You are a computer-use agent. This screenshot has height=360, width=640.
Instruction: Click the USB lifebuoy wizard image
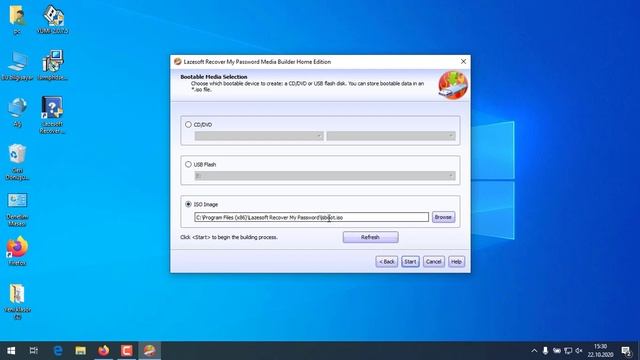tap(453, 85)
